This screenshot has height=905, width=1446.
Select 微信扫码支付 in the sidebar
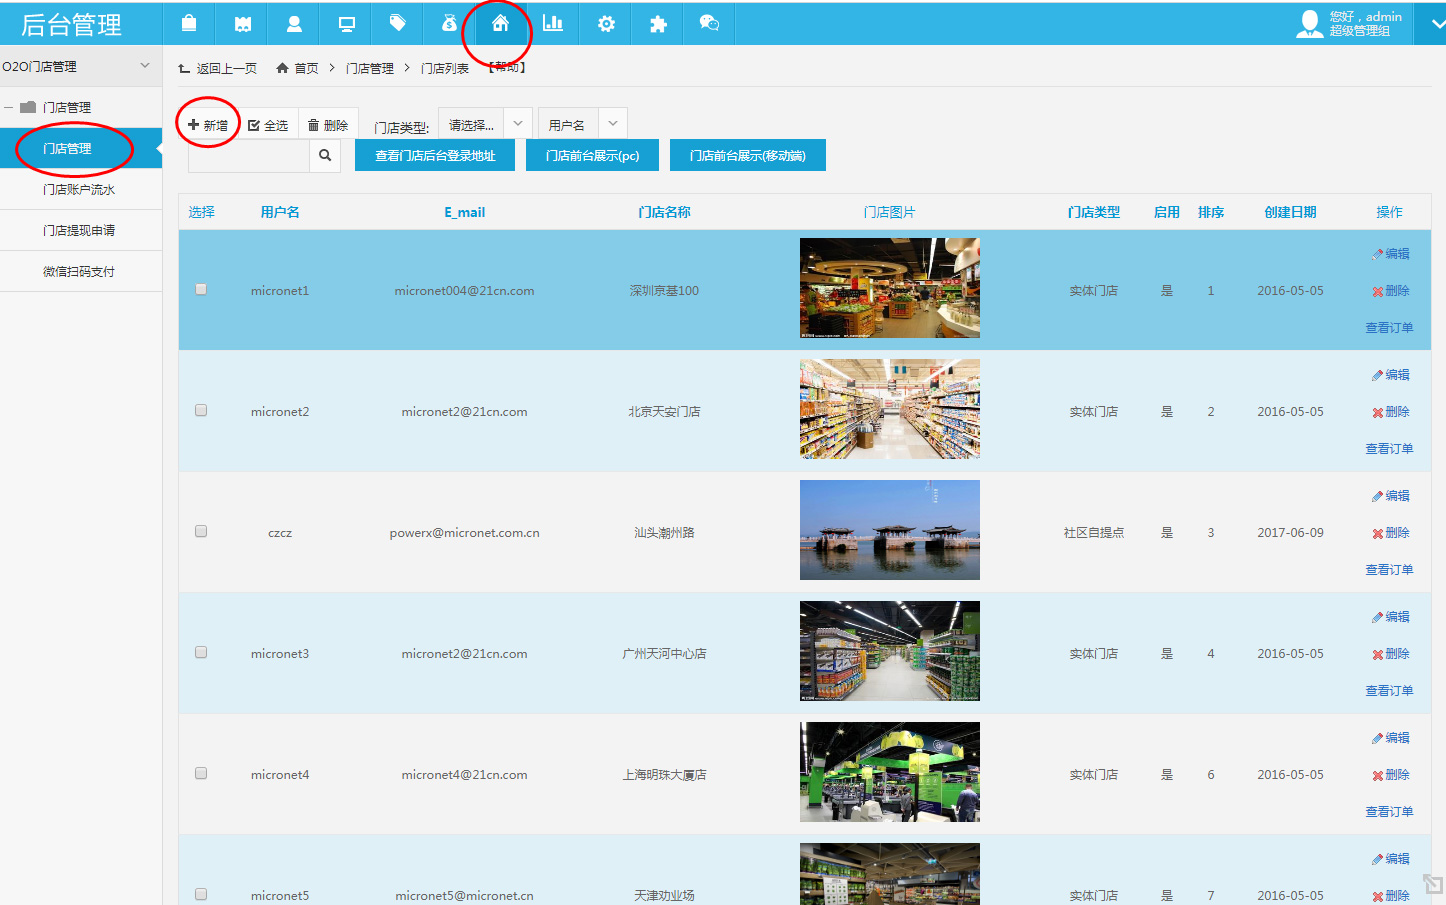(81, 271)
